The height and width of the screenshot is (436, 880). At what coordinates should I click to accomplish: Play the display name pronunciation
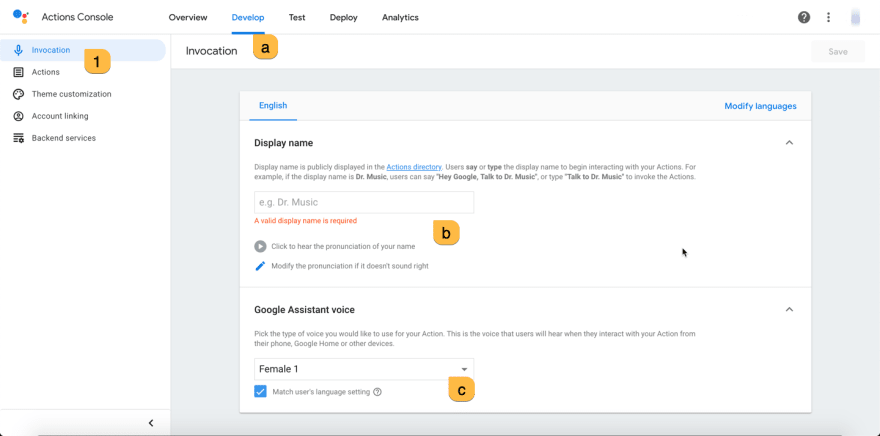pyautogui.click(x=260, y=246)
